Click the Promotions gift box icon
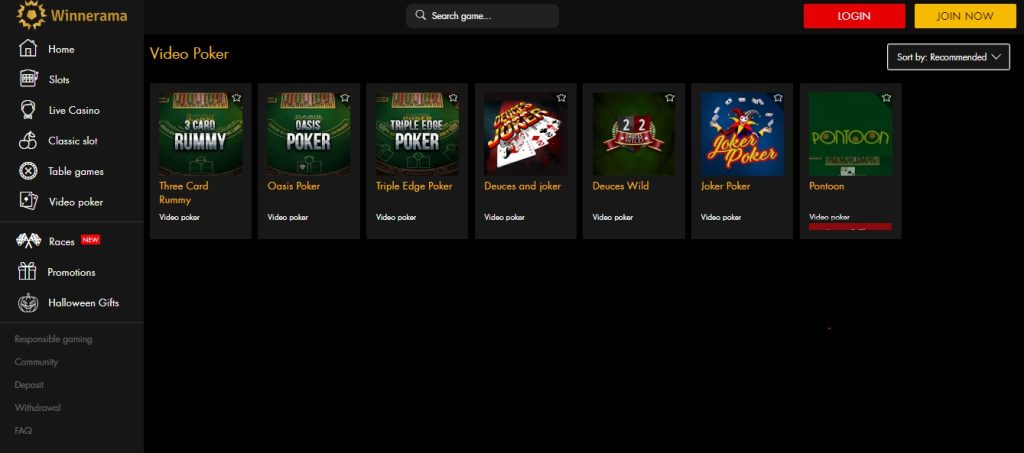 (x=27, y=271)
